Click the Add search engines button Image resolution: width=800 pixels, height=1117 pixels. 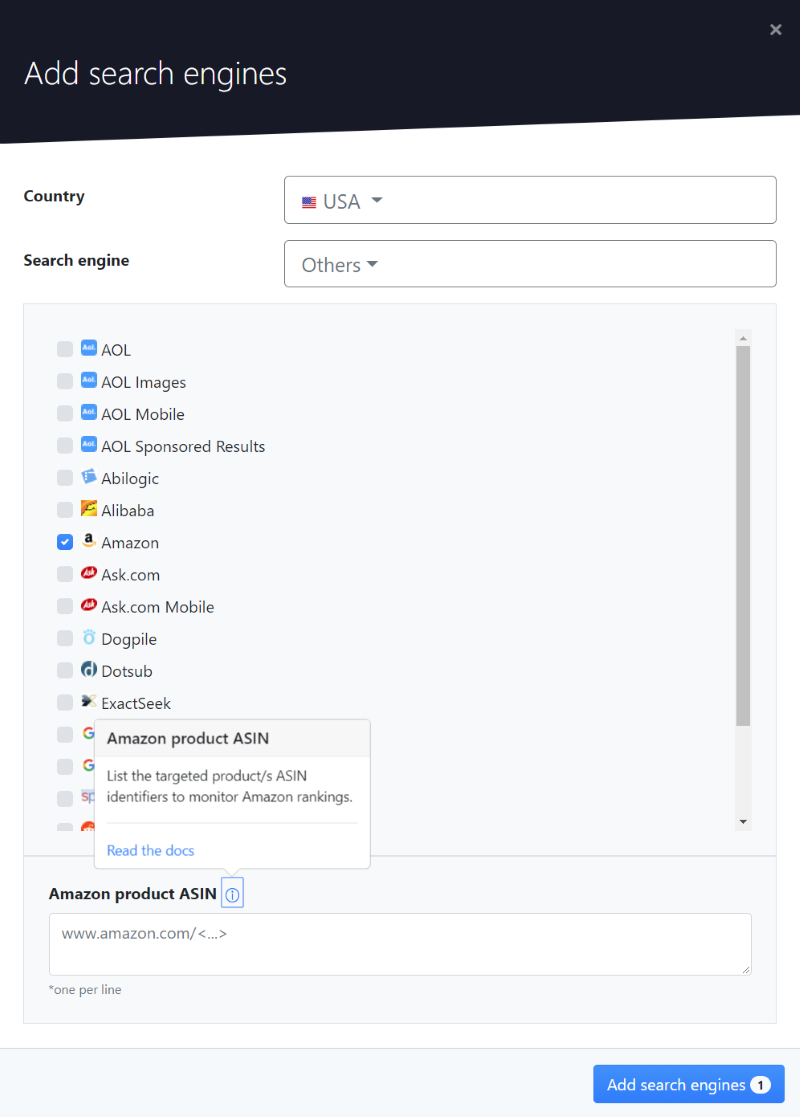(689, 1084)
